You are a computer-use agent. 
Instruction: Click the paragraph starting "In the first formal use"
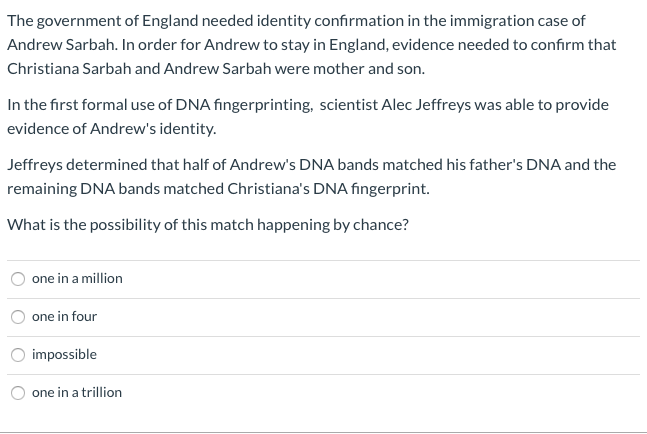pos(308,117)
